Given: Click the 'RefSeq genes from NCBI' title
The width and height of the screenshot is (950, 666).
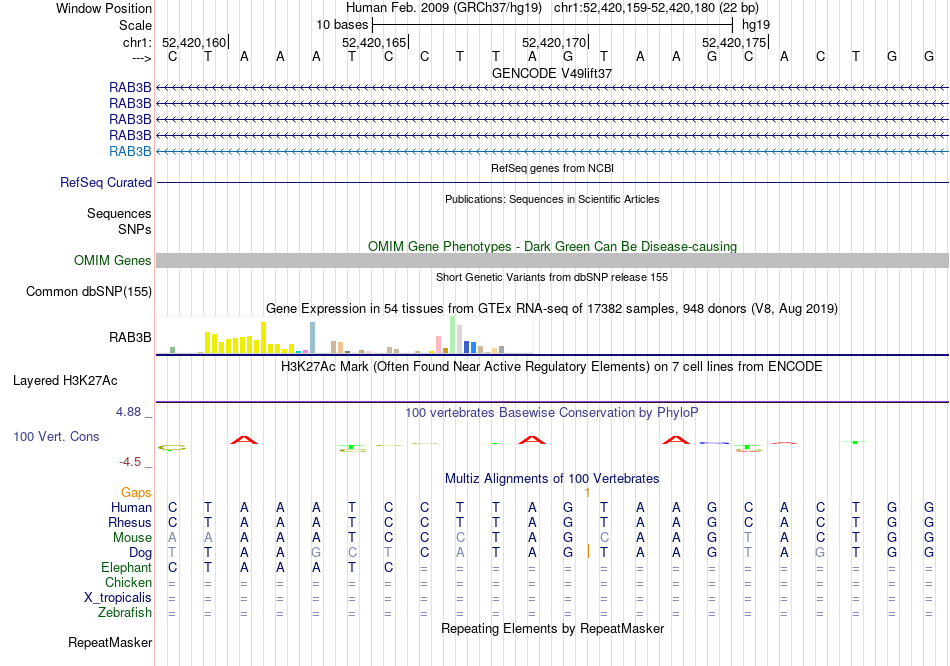Looking at the screenshot, I should pos(552,168).
